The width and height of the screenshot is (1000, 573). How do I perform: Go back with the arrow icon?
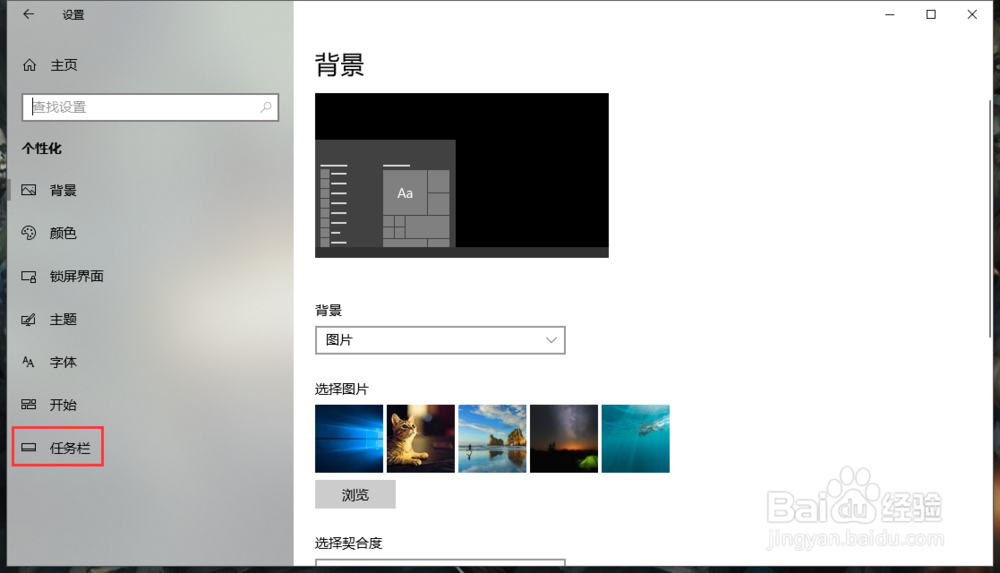[28, 14]
